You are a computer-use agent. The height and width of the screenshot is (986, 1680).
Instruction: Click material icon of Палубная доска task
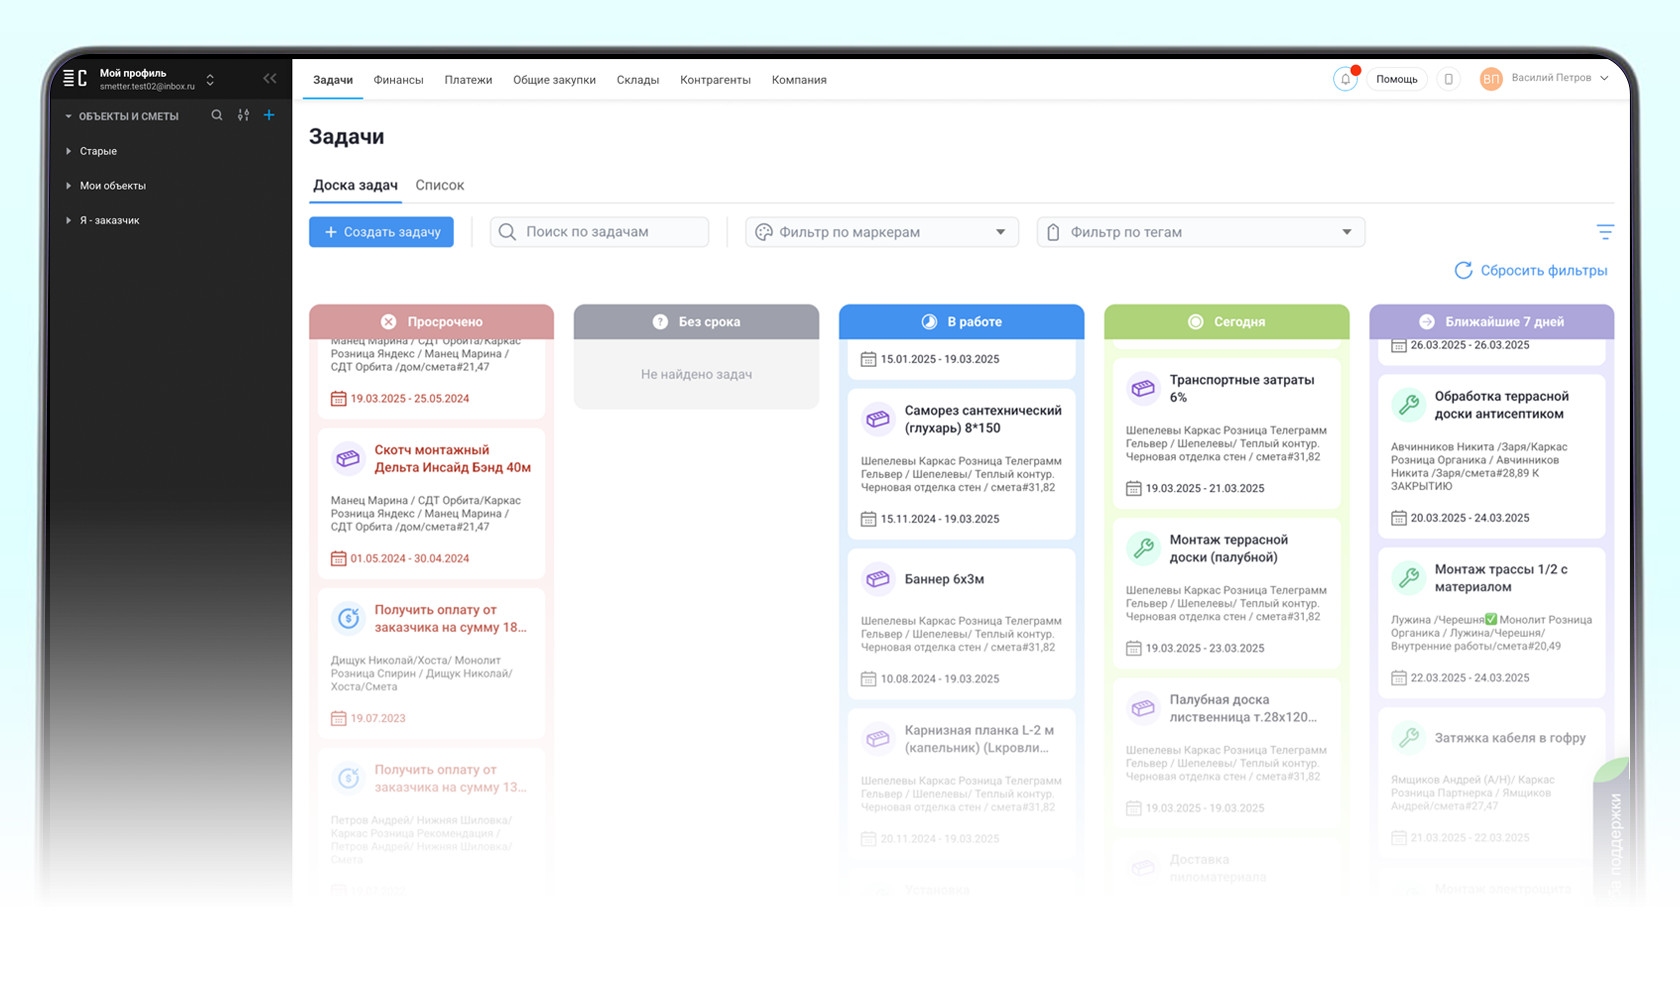click(1143, 708)
